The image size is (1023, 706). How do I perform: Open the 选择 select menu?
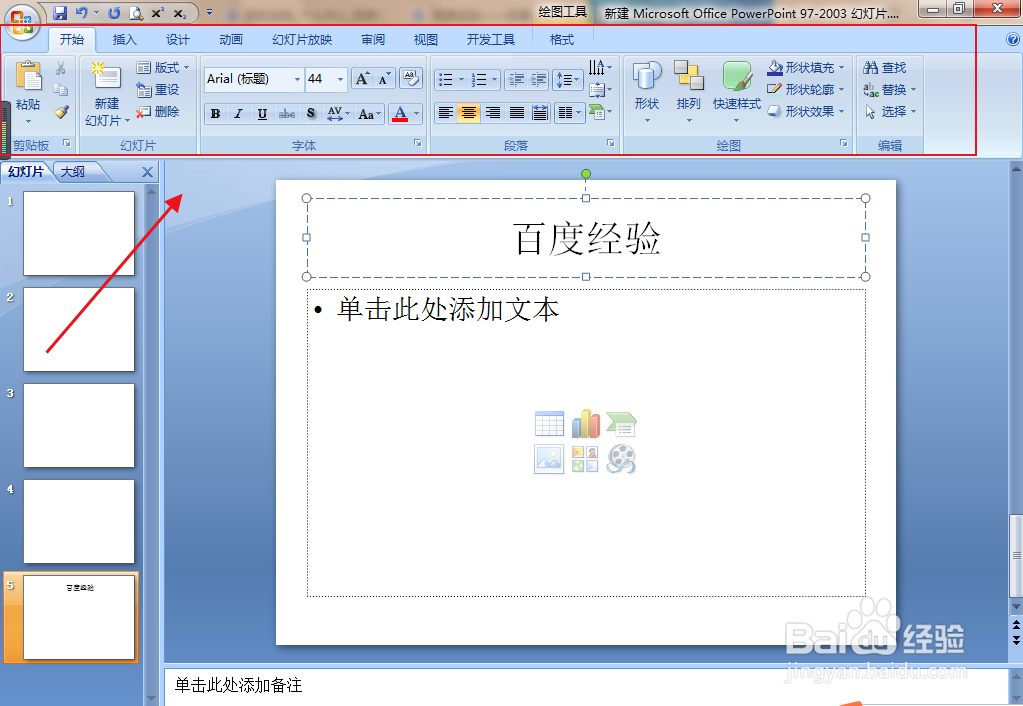[x=891, y=112]
